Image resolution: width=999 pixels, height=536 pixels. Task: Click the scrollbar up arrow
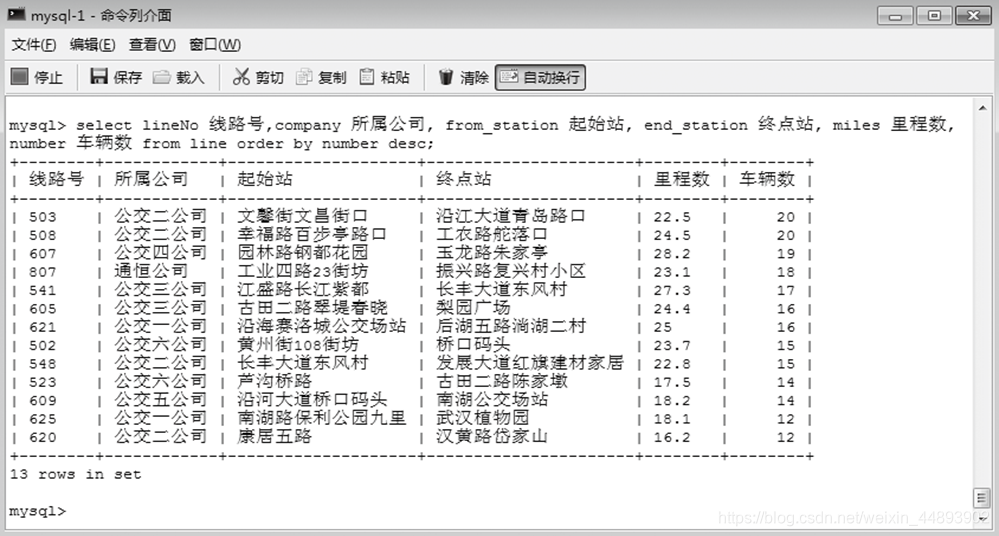982,108
